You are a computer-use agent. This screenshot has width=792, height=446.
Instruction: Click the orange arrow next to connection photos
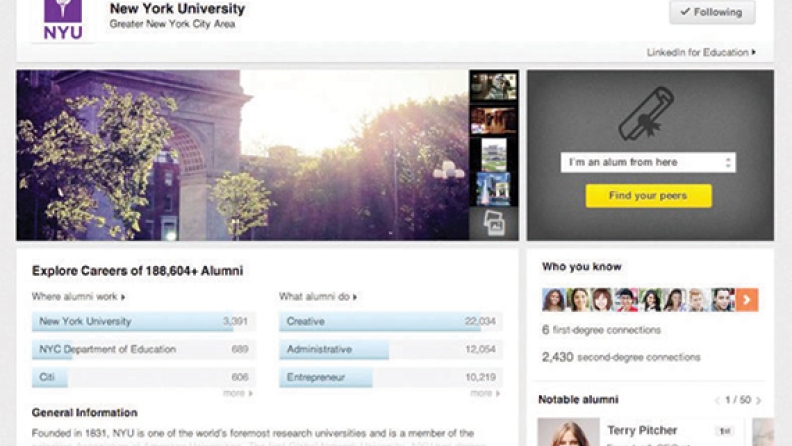747,300
